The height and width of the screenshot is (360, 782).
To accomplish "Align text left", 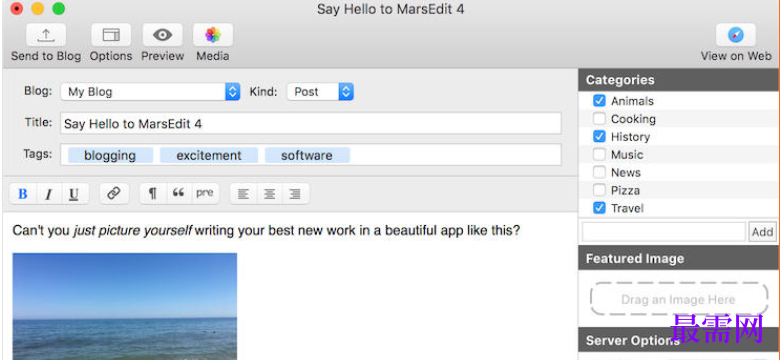I will pyautogui.click(x=243, y=194).
